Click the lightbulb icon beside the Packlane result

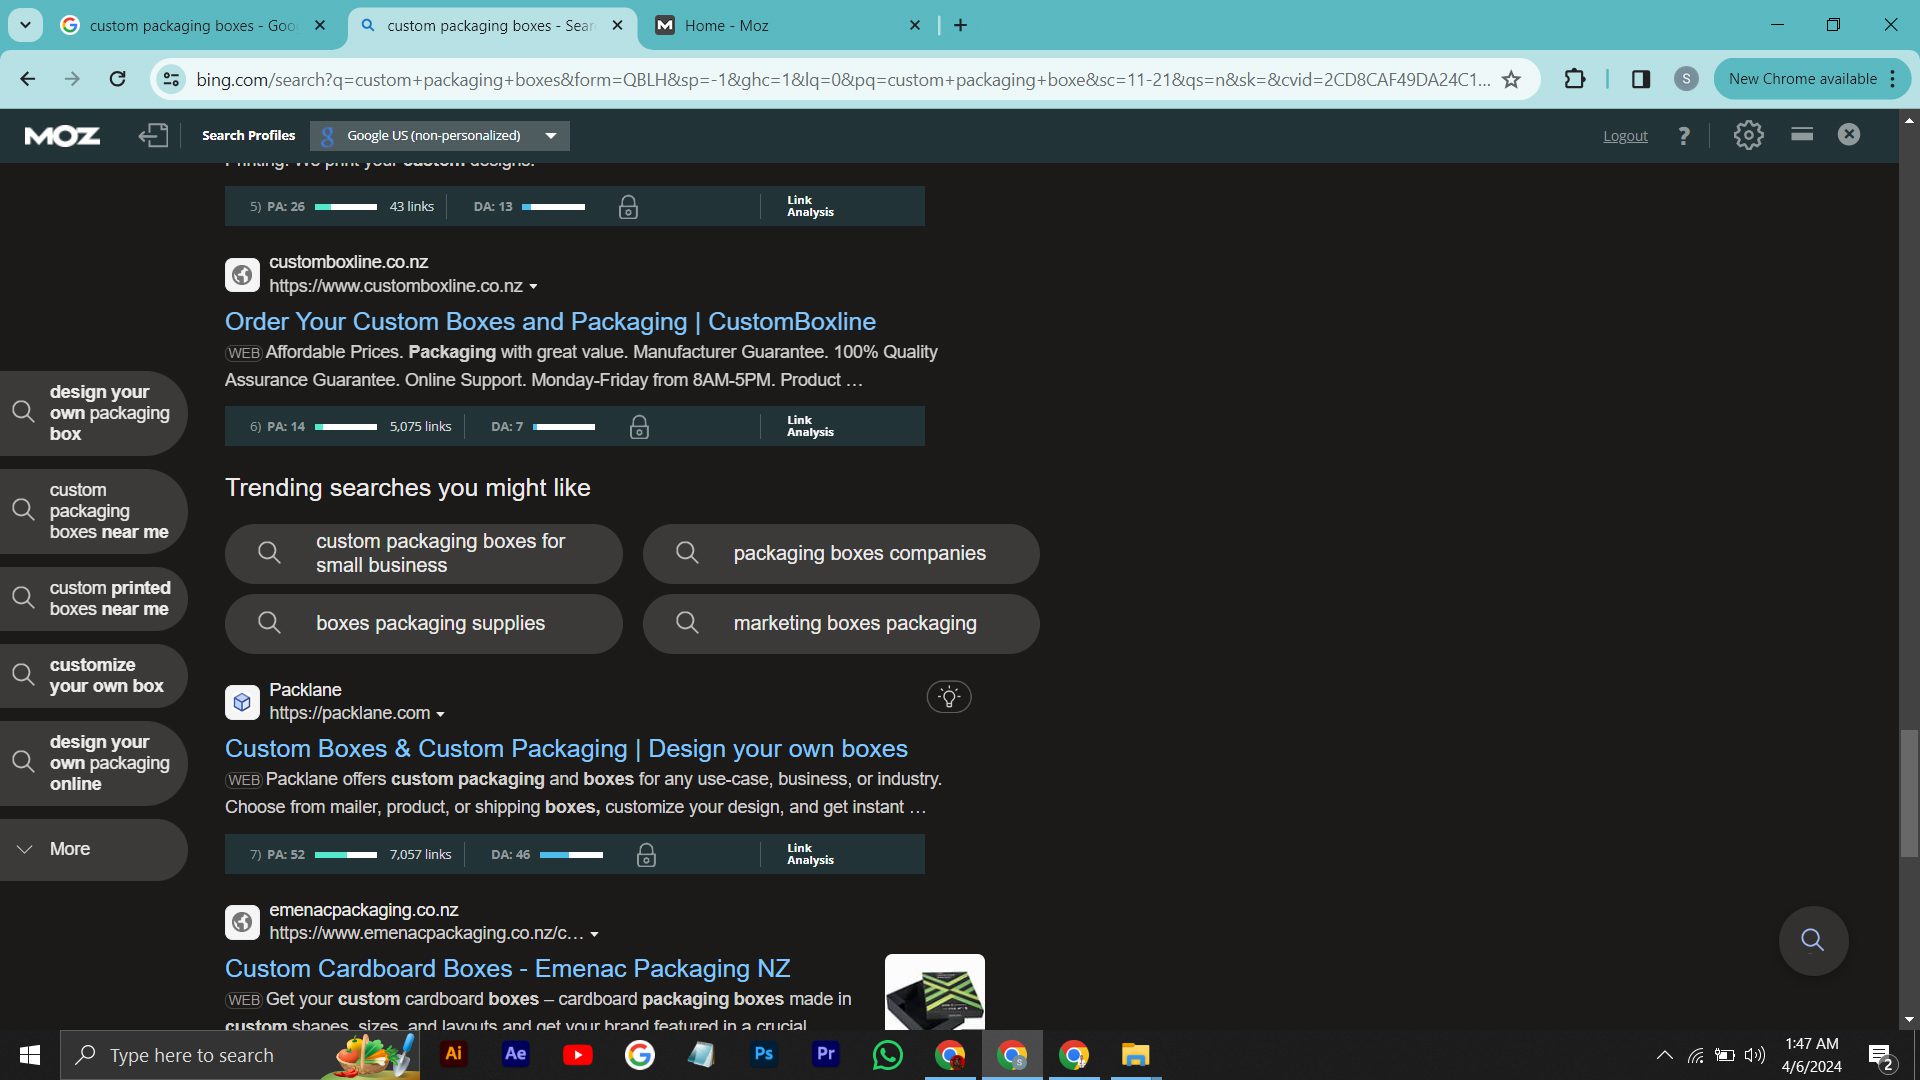click(x=949, y=697)
